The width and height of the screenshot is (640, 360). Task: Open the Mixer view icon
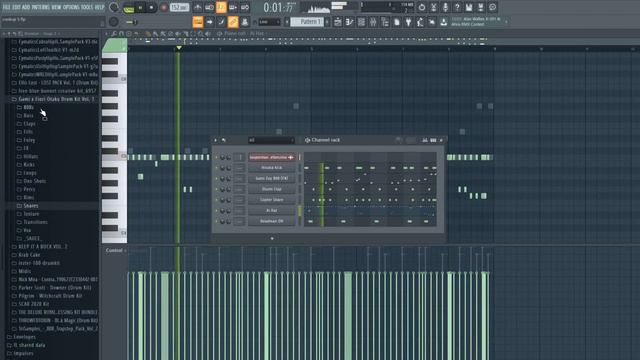click(x=373, y=22)
